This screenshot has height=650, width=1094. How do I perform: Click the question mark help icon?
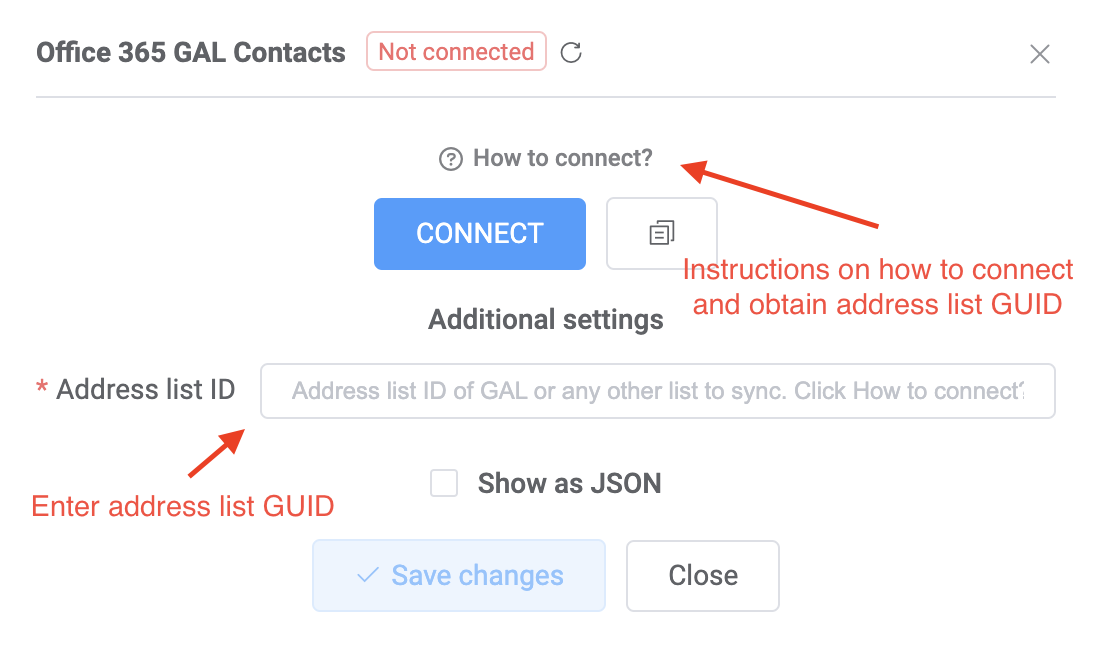[x=451, y=158]
